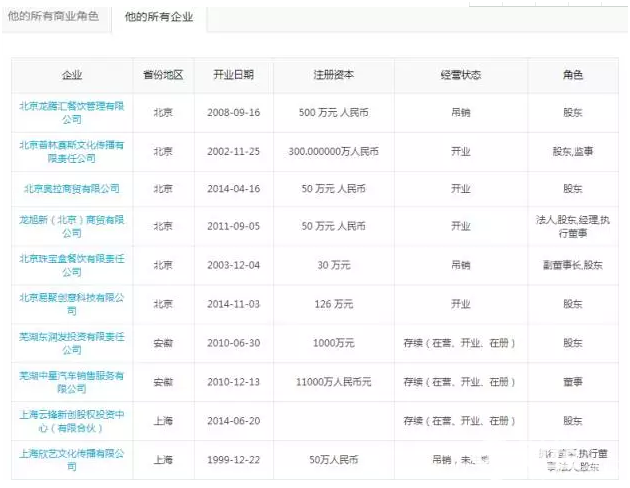Click 上海 in 上海欣艺文化 row
Image resolution: width=630 pixels, height=488 pixels.
pos(163,460)
